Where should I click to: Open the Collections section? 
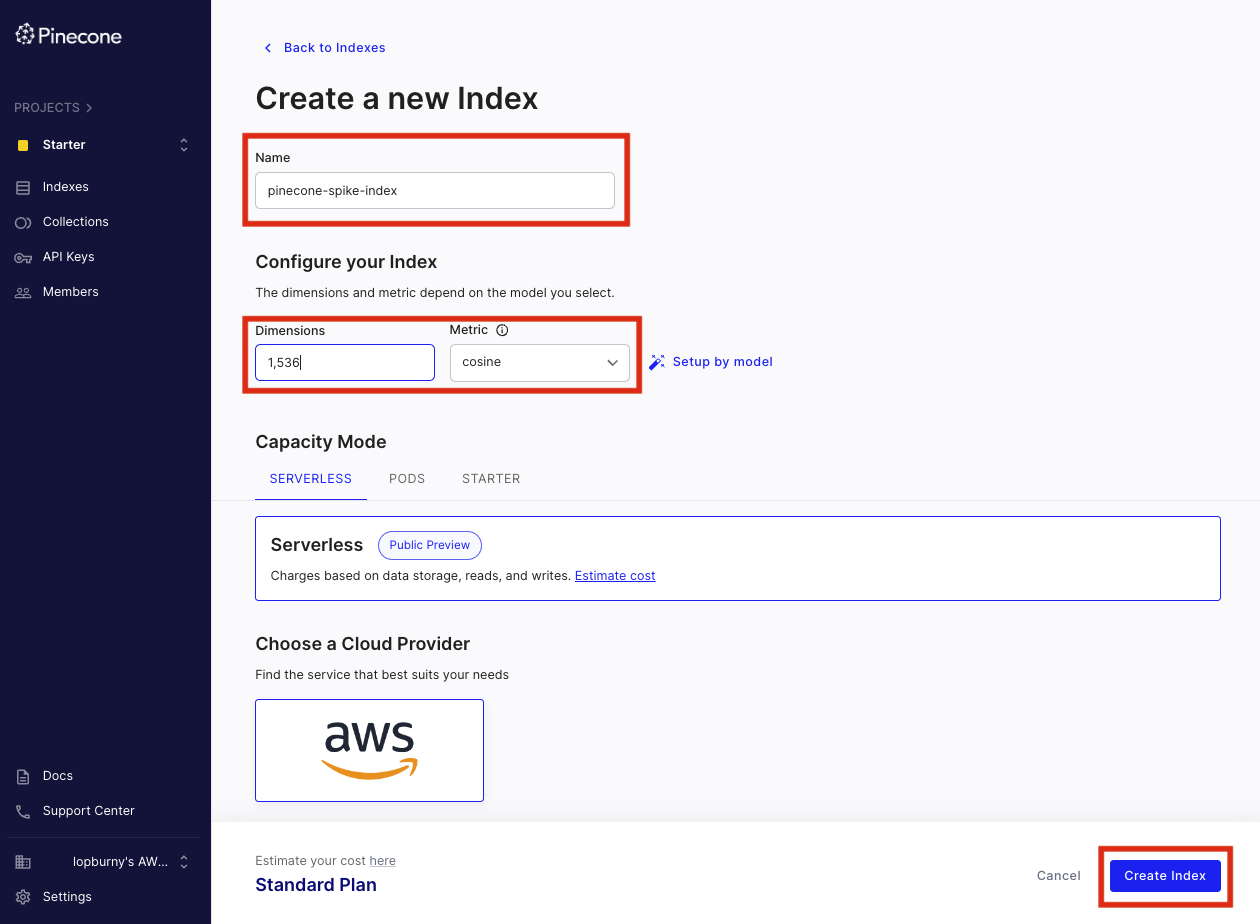pyautogui.click(x=75, y=221)
